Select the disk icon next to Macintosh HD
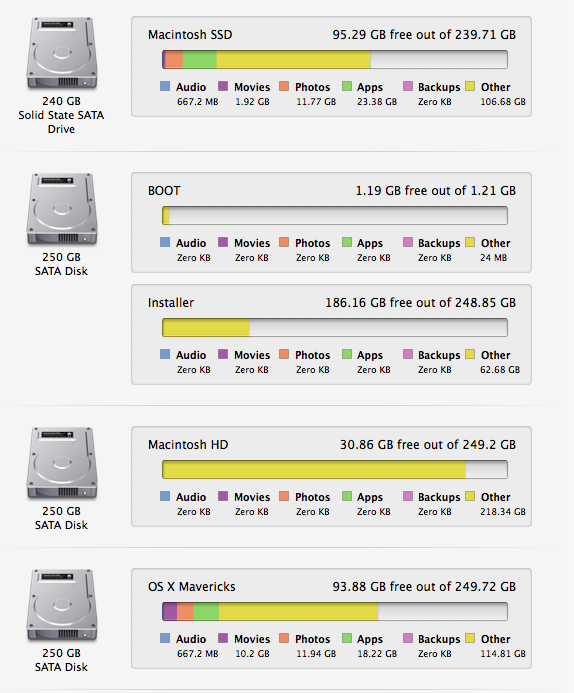Screen dimensions: 574x693 tap(62, 463)
